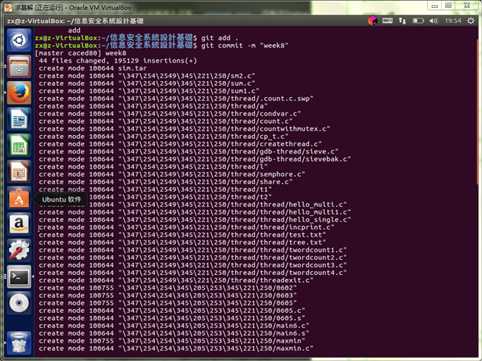The height and width of the screenshot is (361, 482).
Task: Click the line ending in sum1.c
Action: (149, 91)
